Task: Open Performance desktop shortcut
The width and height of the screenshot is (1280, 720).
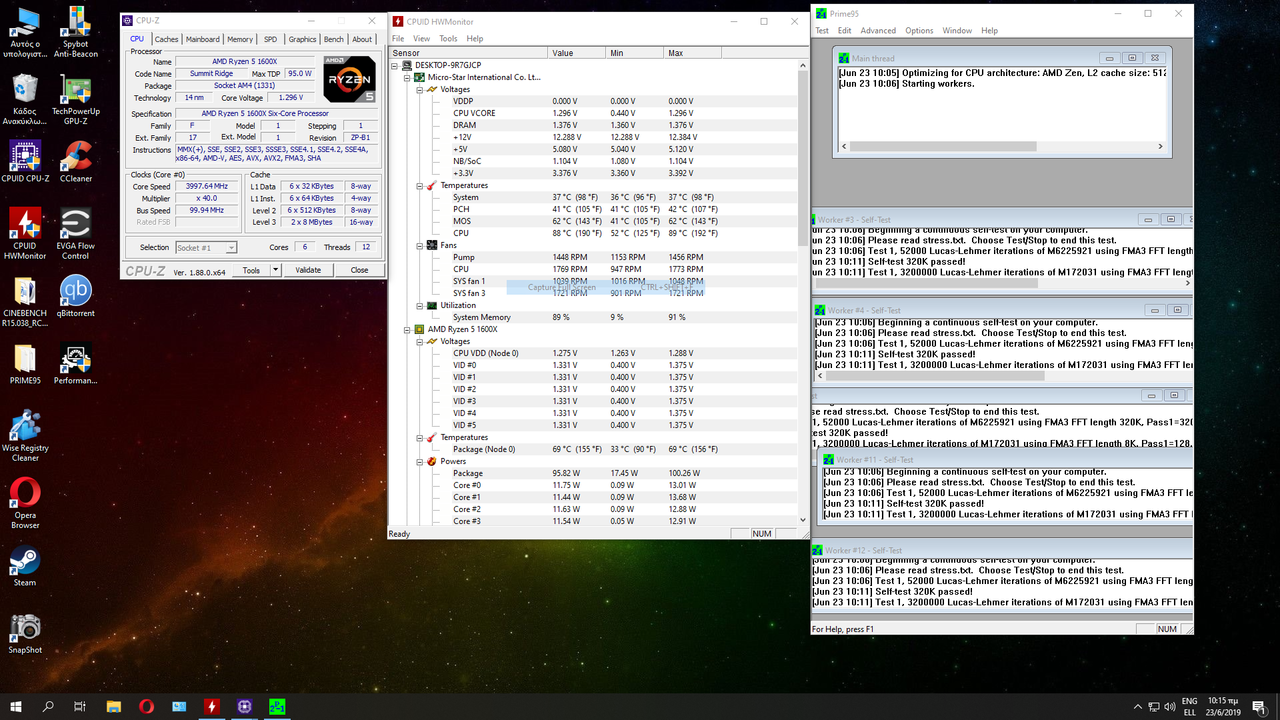Action: [x=75, y=364]
